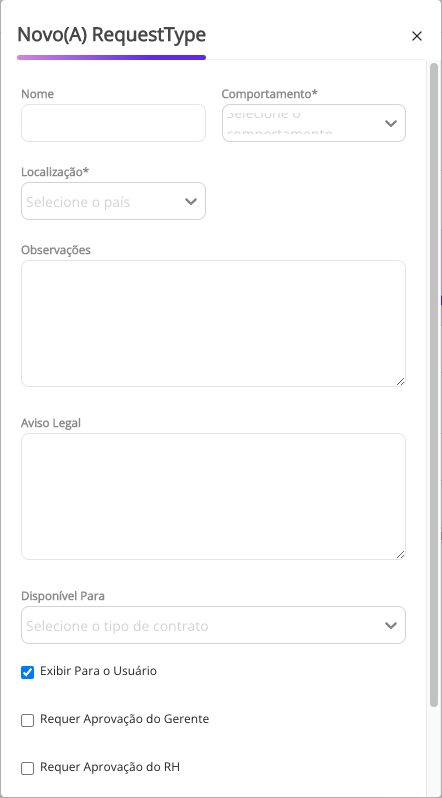Image resolution: width=442 pixels, height=798 pixels.
Task: Click the Observações textarea resize handle
Action: 400,381
